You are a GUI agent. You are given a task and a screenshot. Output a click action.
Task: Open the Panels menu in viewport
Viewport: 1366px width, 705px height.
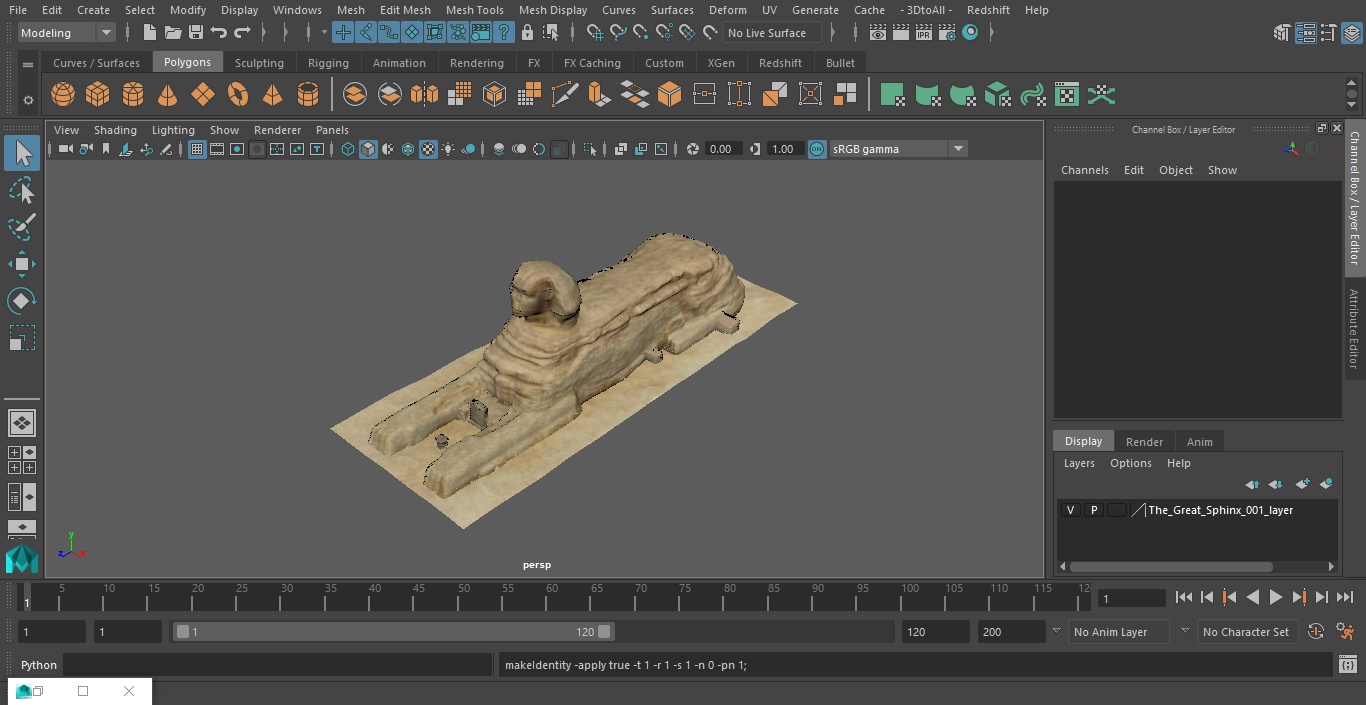[x=332, y=130]
